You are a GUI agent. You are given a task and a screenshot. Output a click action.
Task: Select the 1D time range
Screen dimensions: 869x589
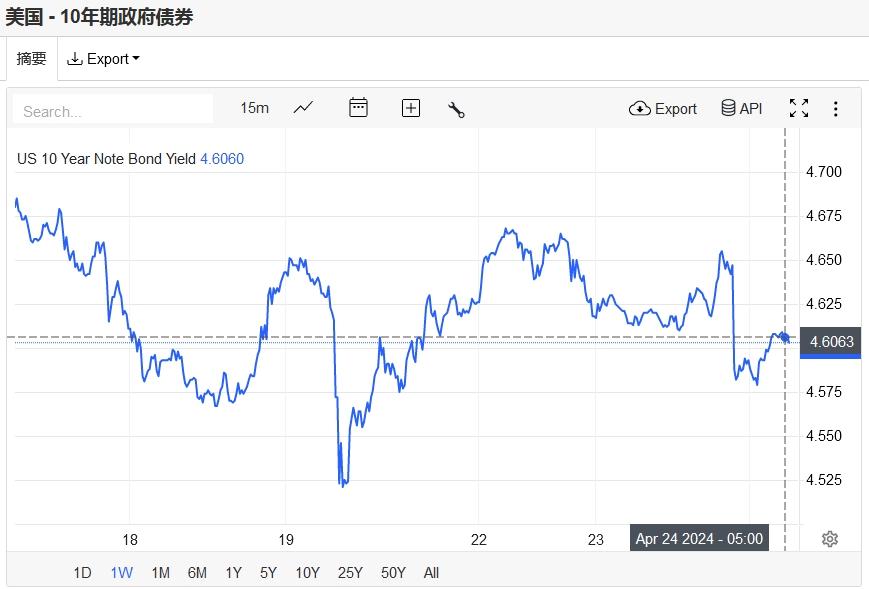(82, 573)
